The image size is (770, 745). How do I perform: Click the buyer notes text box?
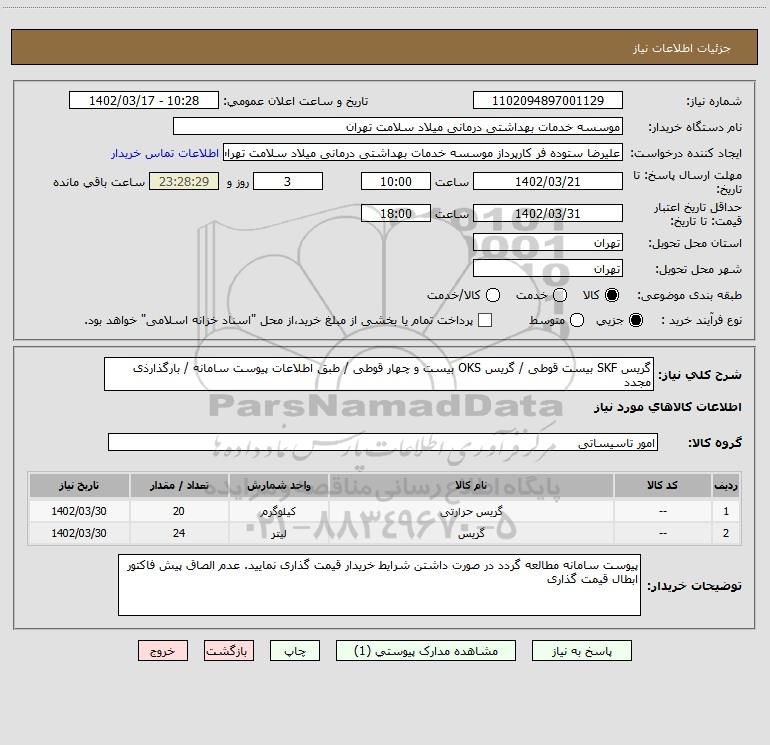pos(379,585)
